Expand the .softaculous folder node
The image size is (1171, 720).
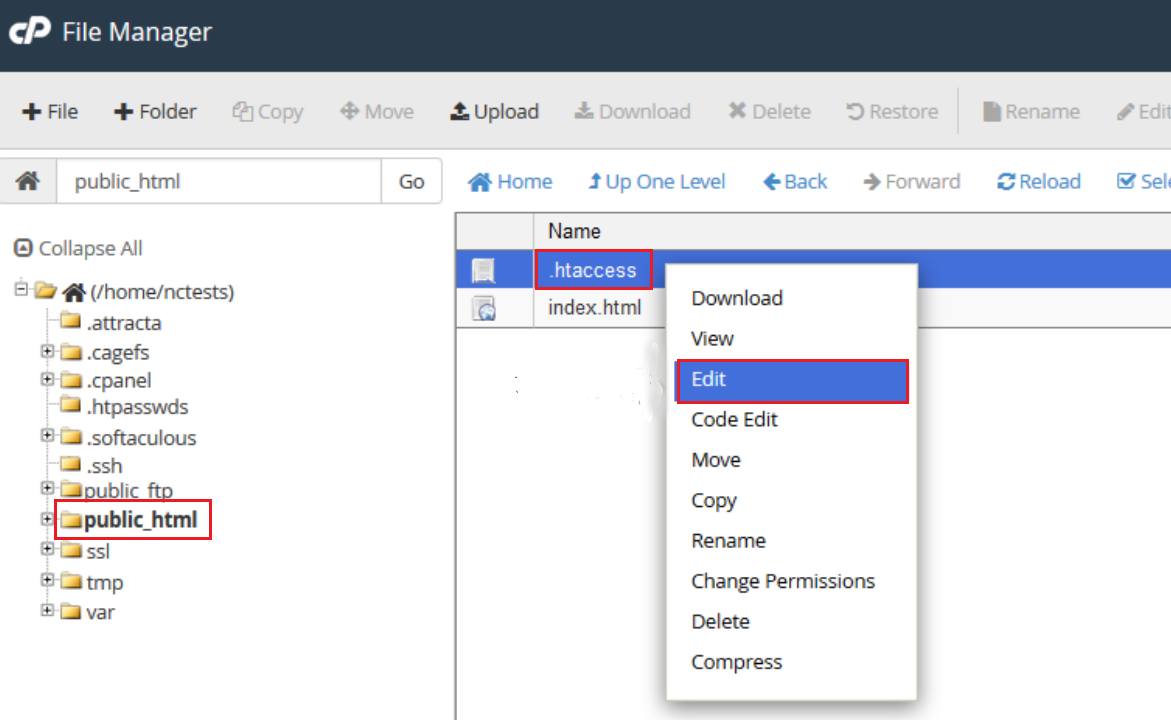(46, 436)
